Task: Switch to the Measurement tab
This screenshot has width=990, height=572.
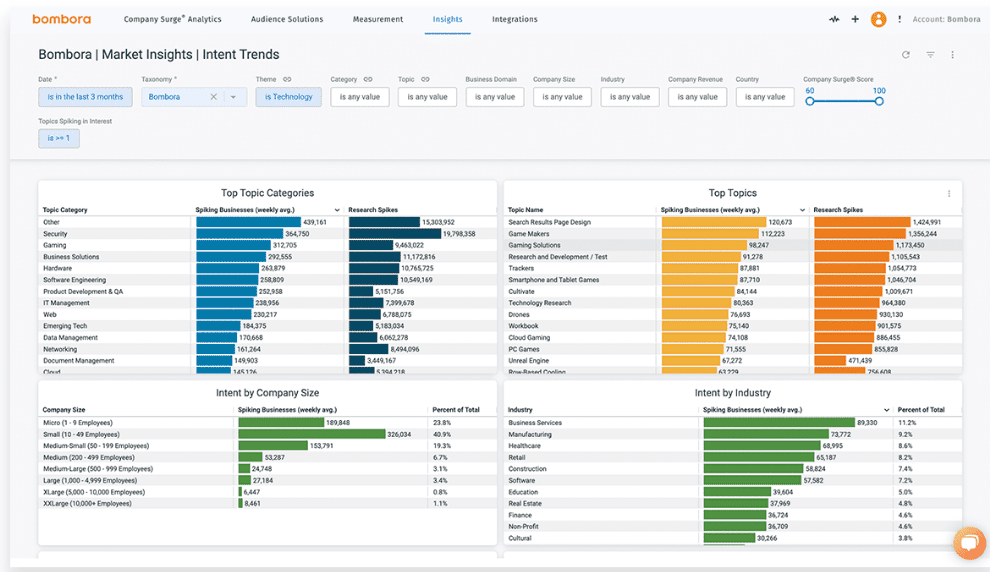Action: (x=378, y=20)
